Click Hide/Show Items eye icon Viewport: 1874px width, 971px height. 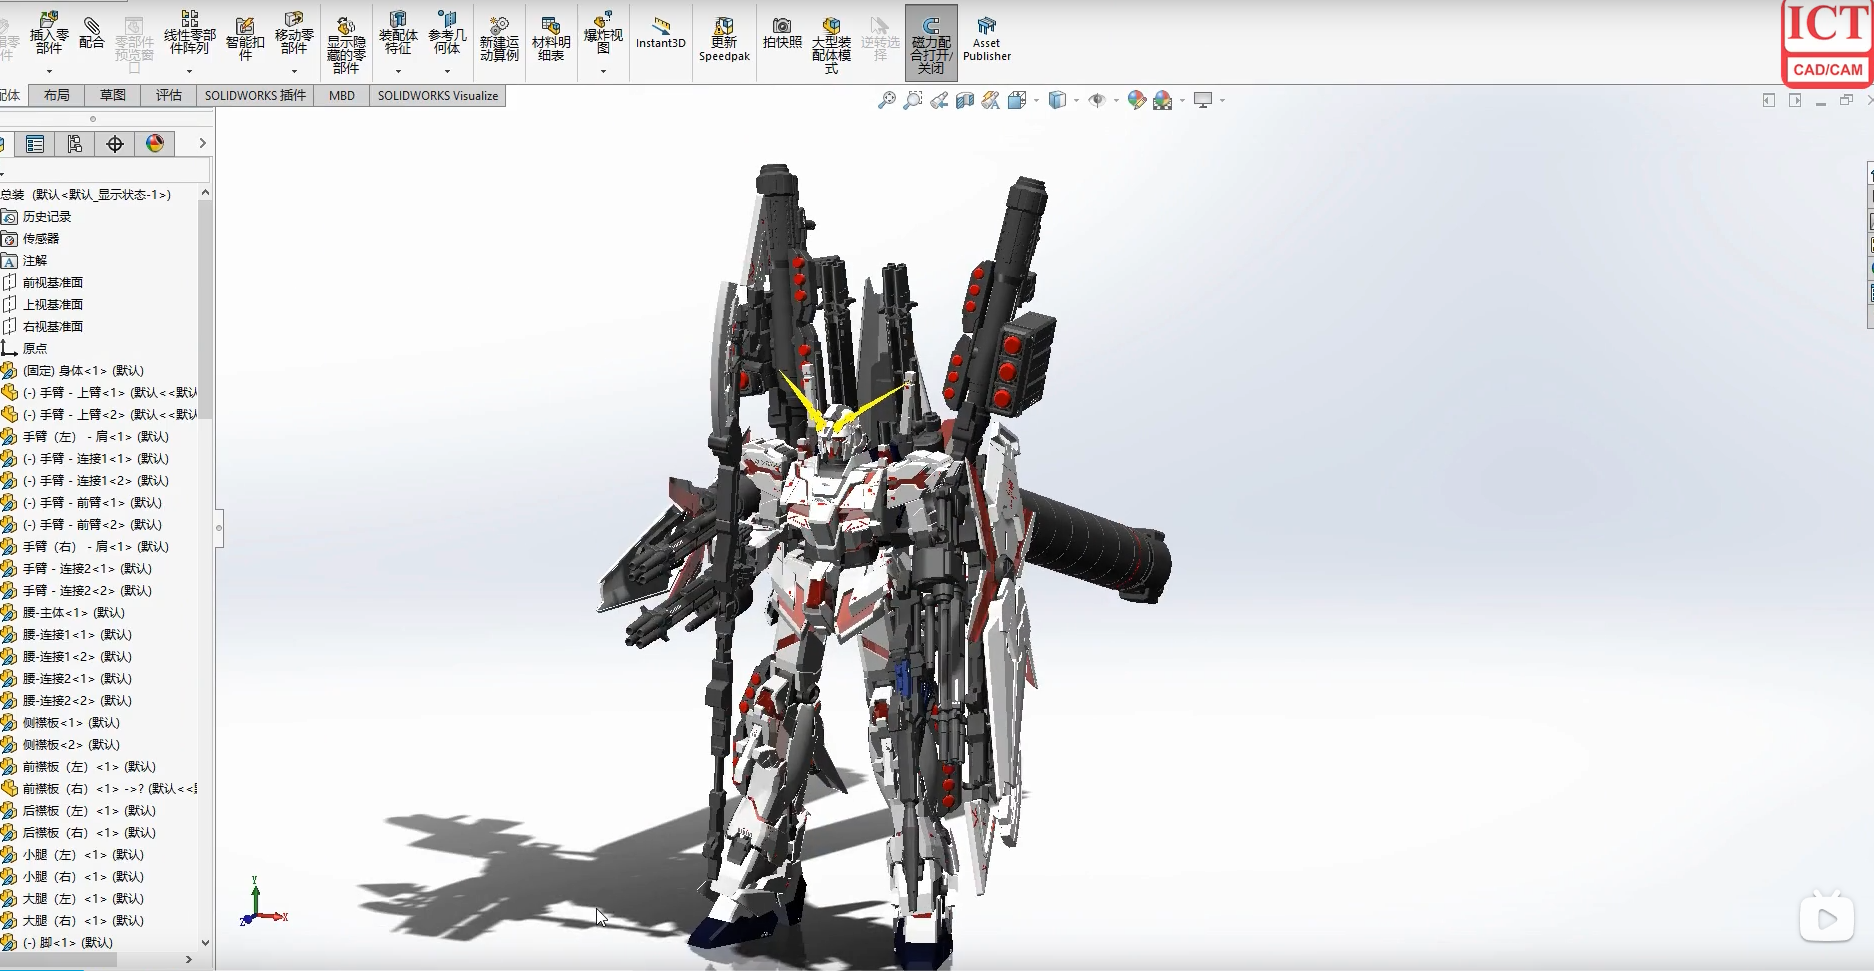[1097, 100]
